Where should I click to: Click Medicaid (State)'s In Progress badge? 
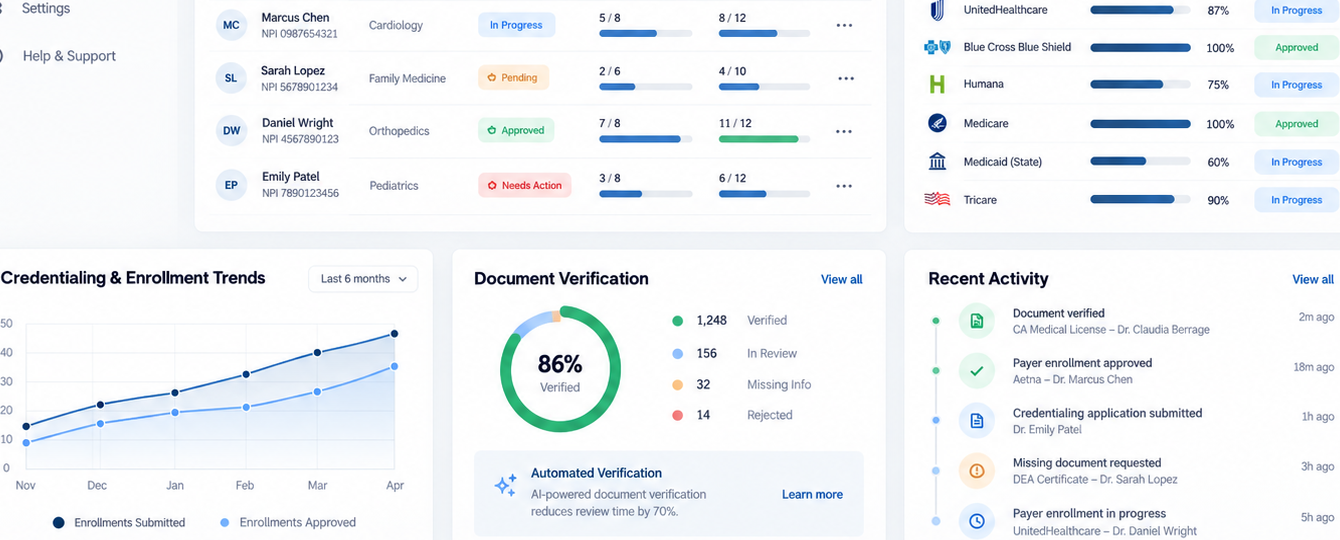(1296, 162)
